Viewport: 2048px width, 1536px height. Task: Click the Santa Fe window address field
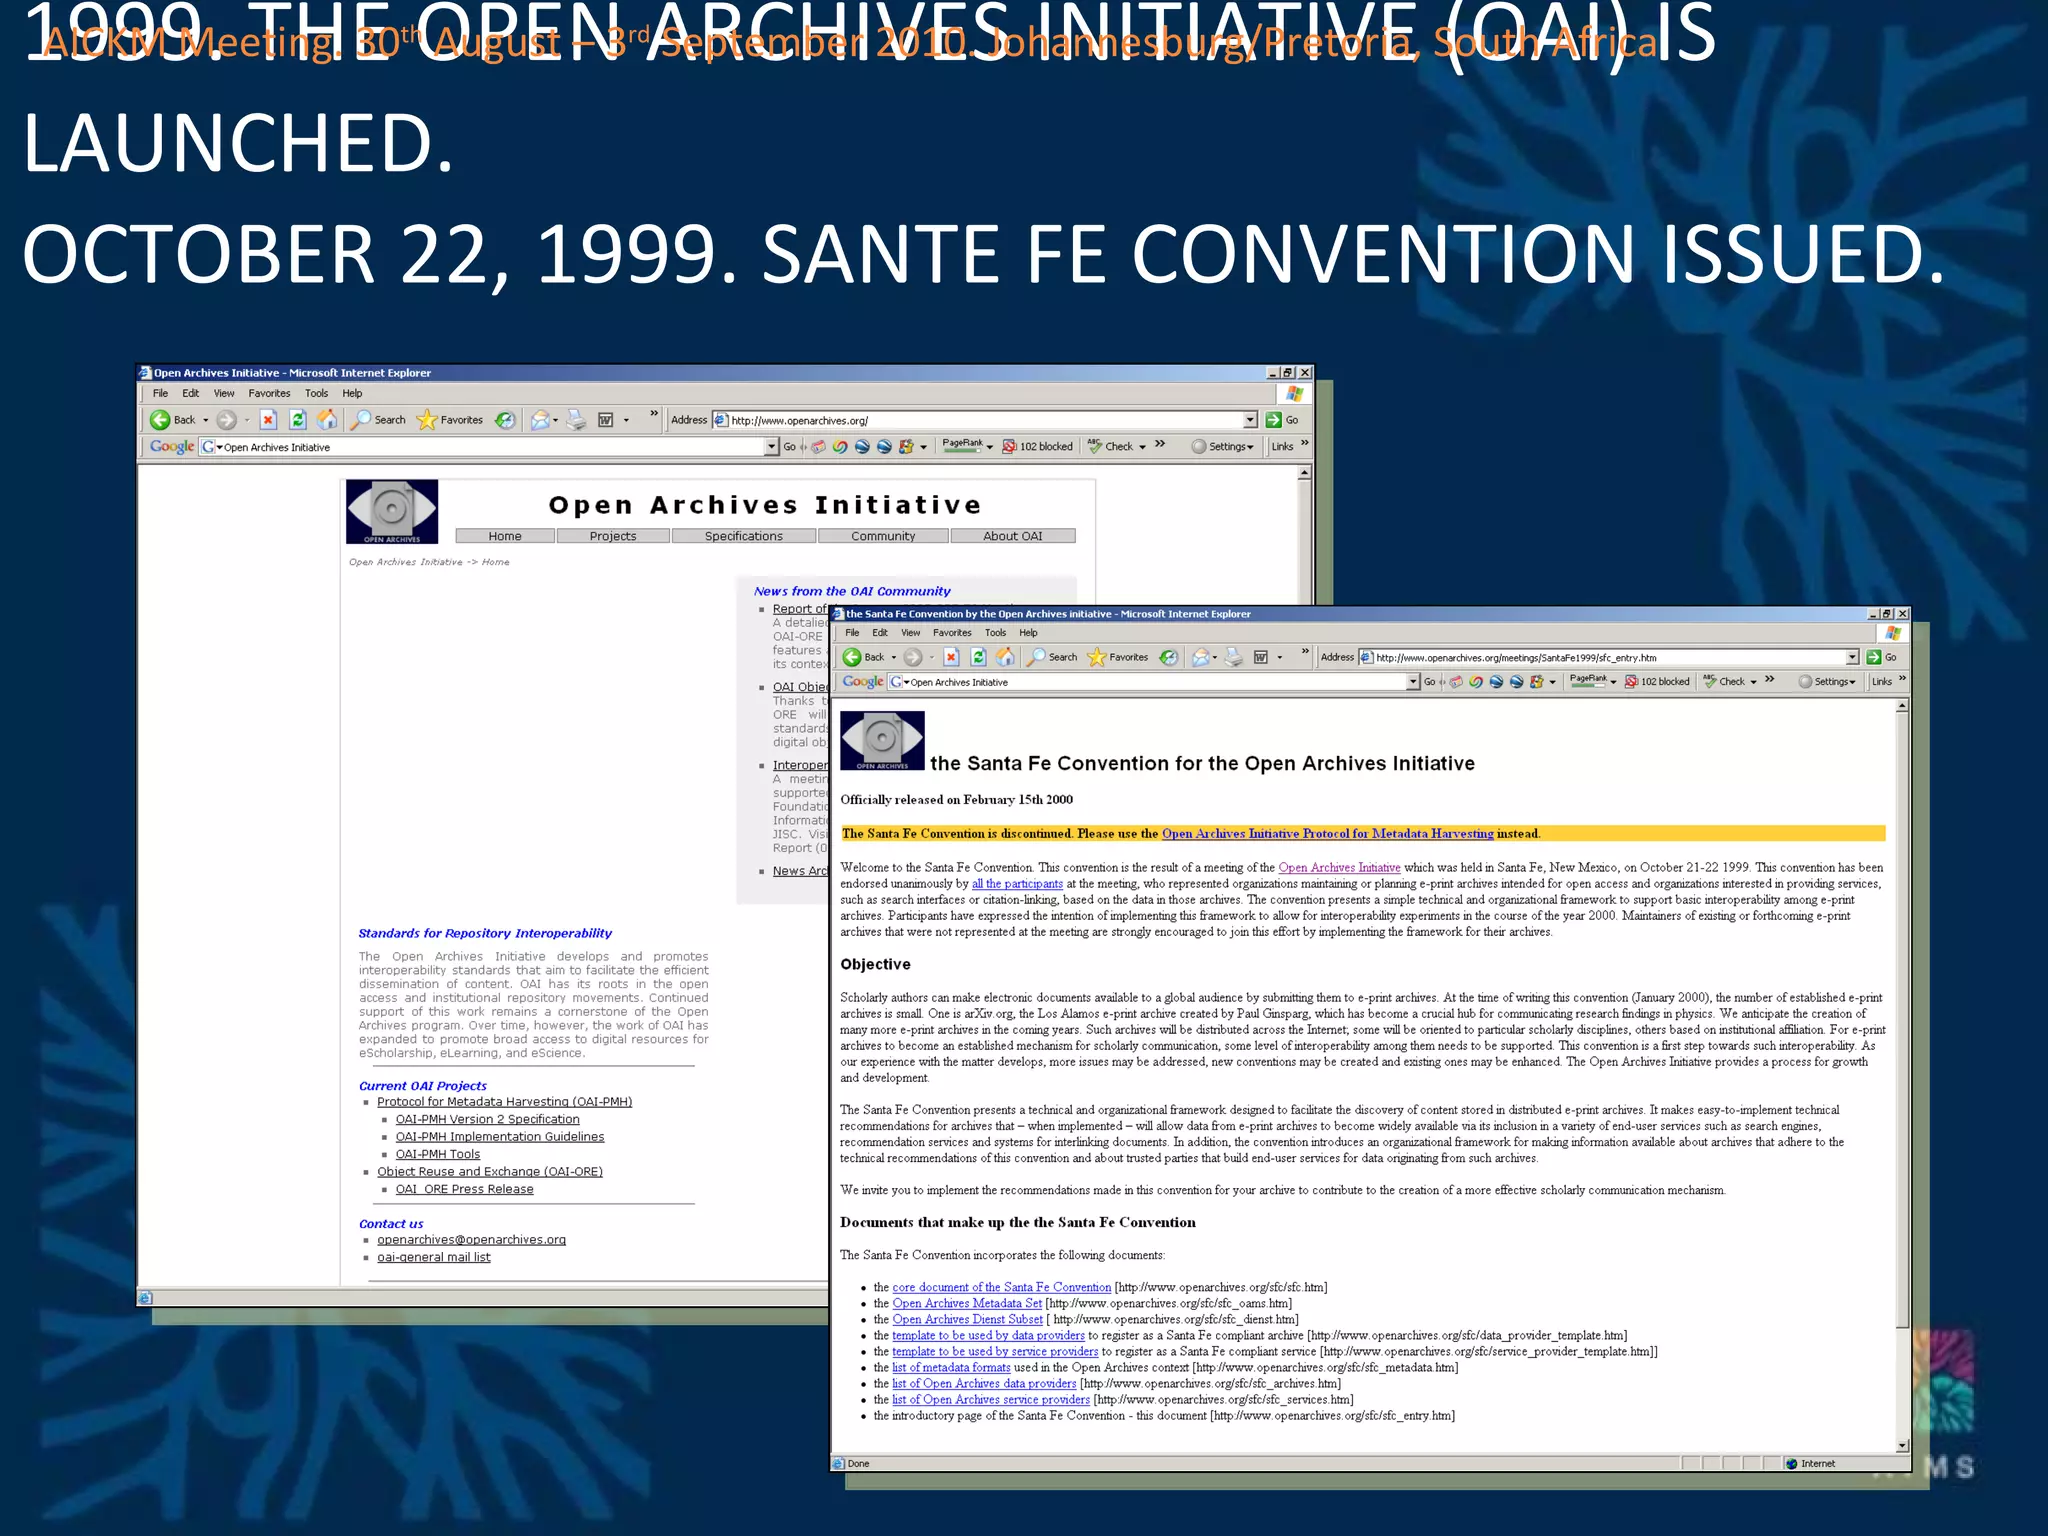[1600, 657]
